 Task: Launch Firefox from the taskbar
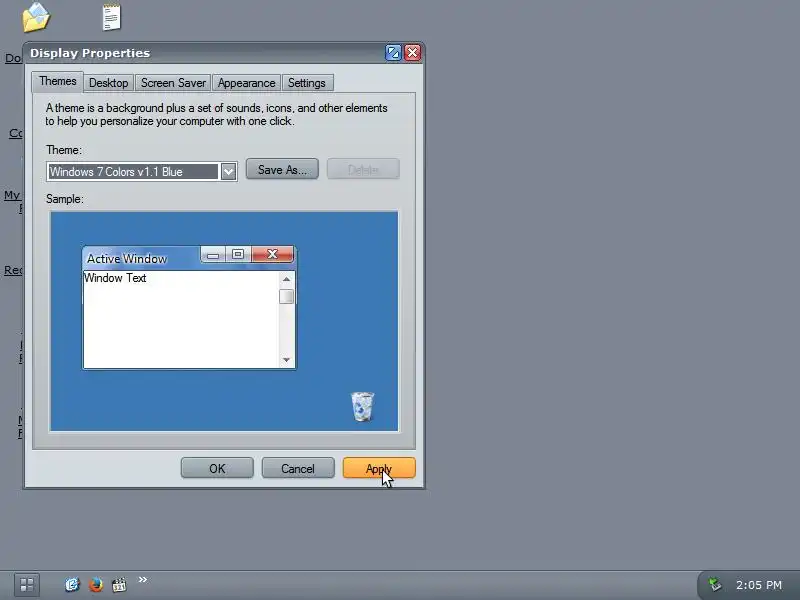[x=95, y=584]
